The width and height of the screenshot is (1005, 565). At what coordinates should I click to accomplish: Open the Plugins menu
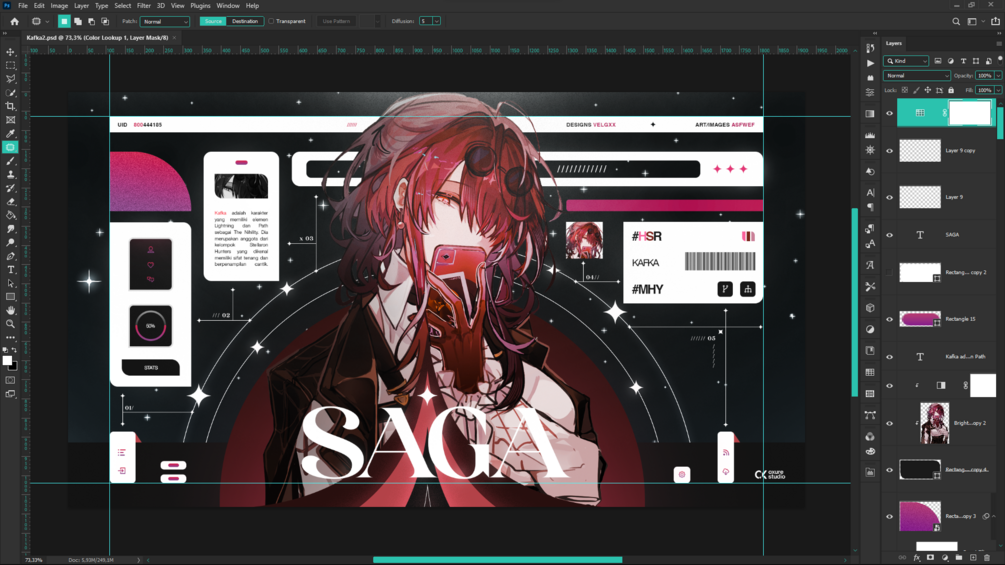200,6
